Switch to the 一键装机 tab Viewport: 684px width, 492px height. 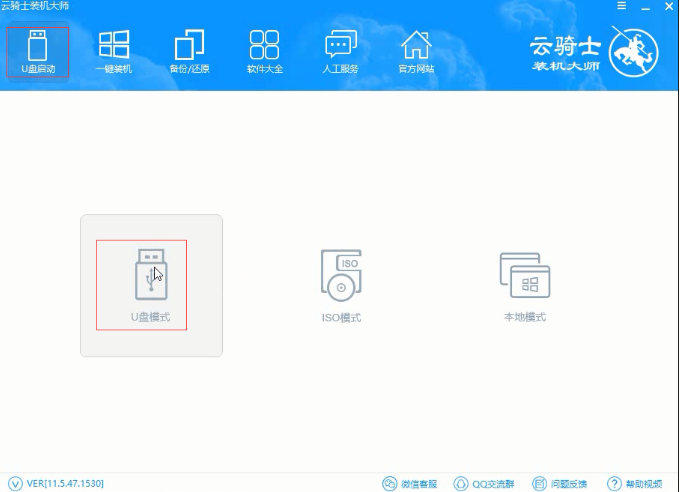(113, 52)
